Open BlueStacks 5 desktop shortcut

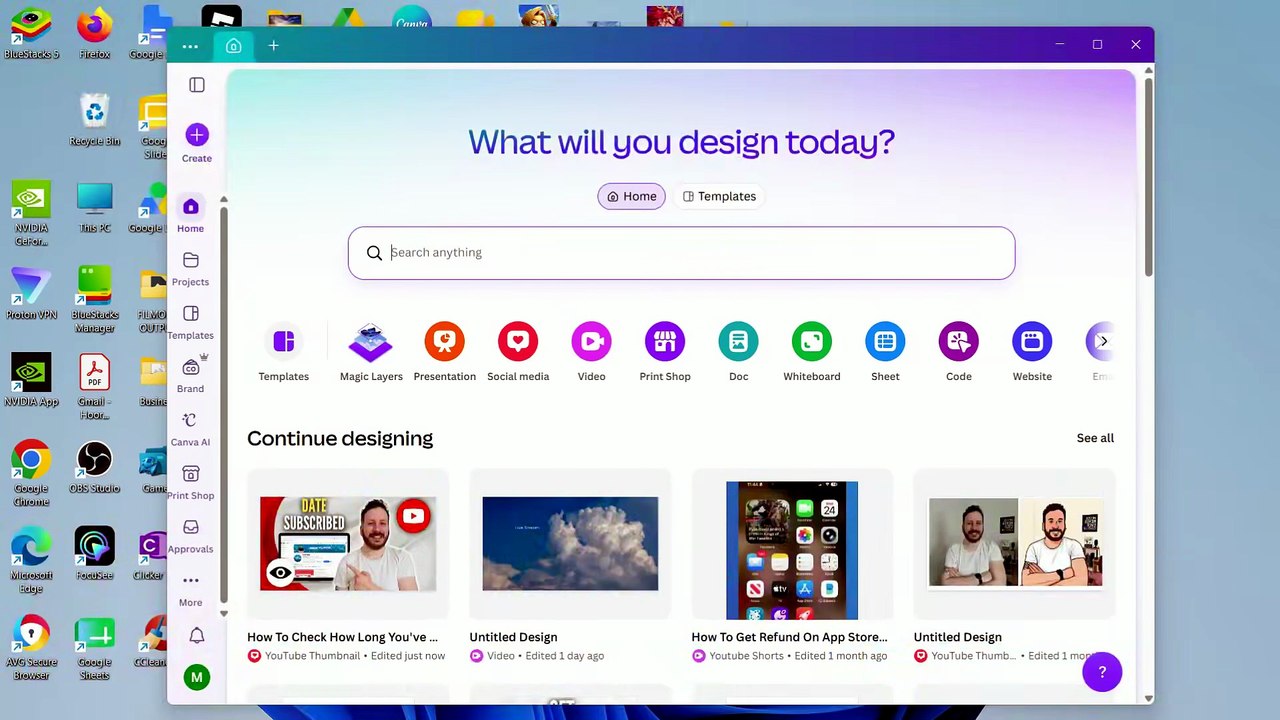point(31,33)
